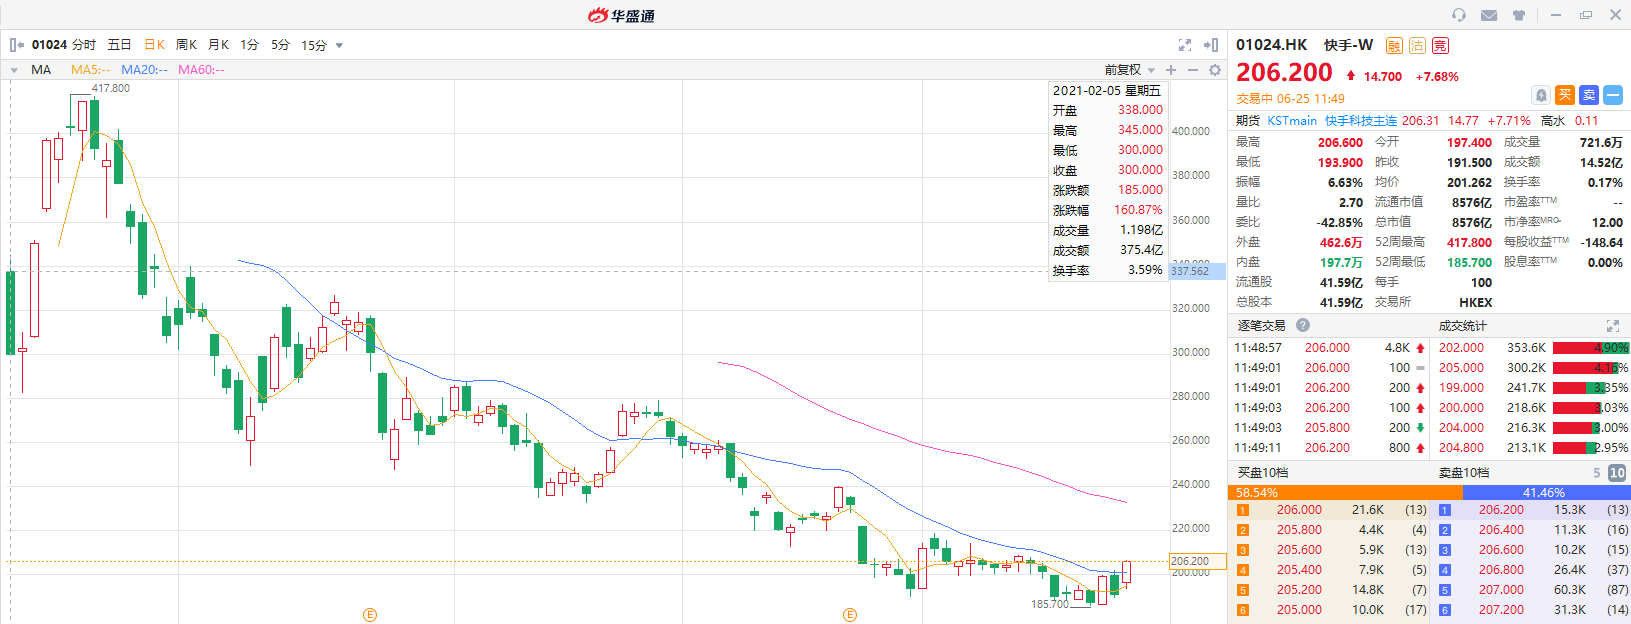Select 五日 five-day chart tab
The height and width of the screenshot is (624, 1631).
[120, 45]
